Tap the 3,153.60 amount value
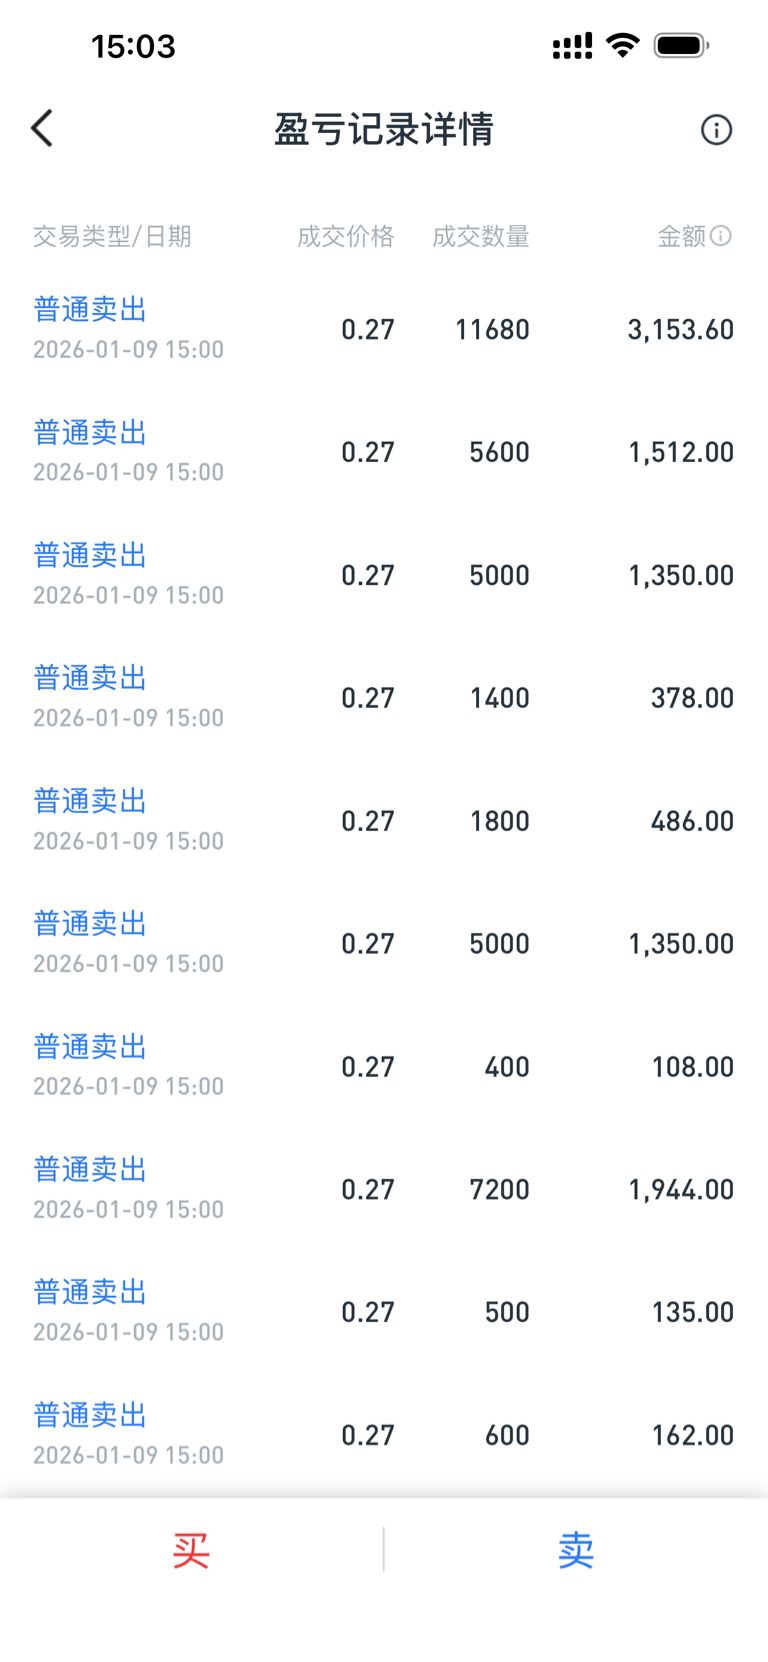Screen dimensions: 768x1662 tap(680, 330)
